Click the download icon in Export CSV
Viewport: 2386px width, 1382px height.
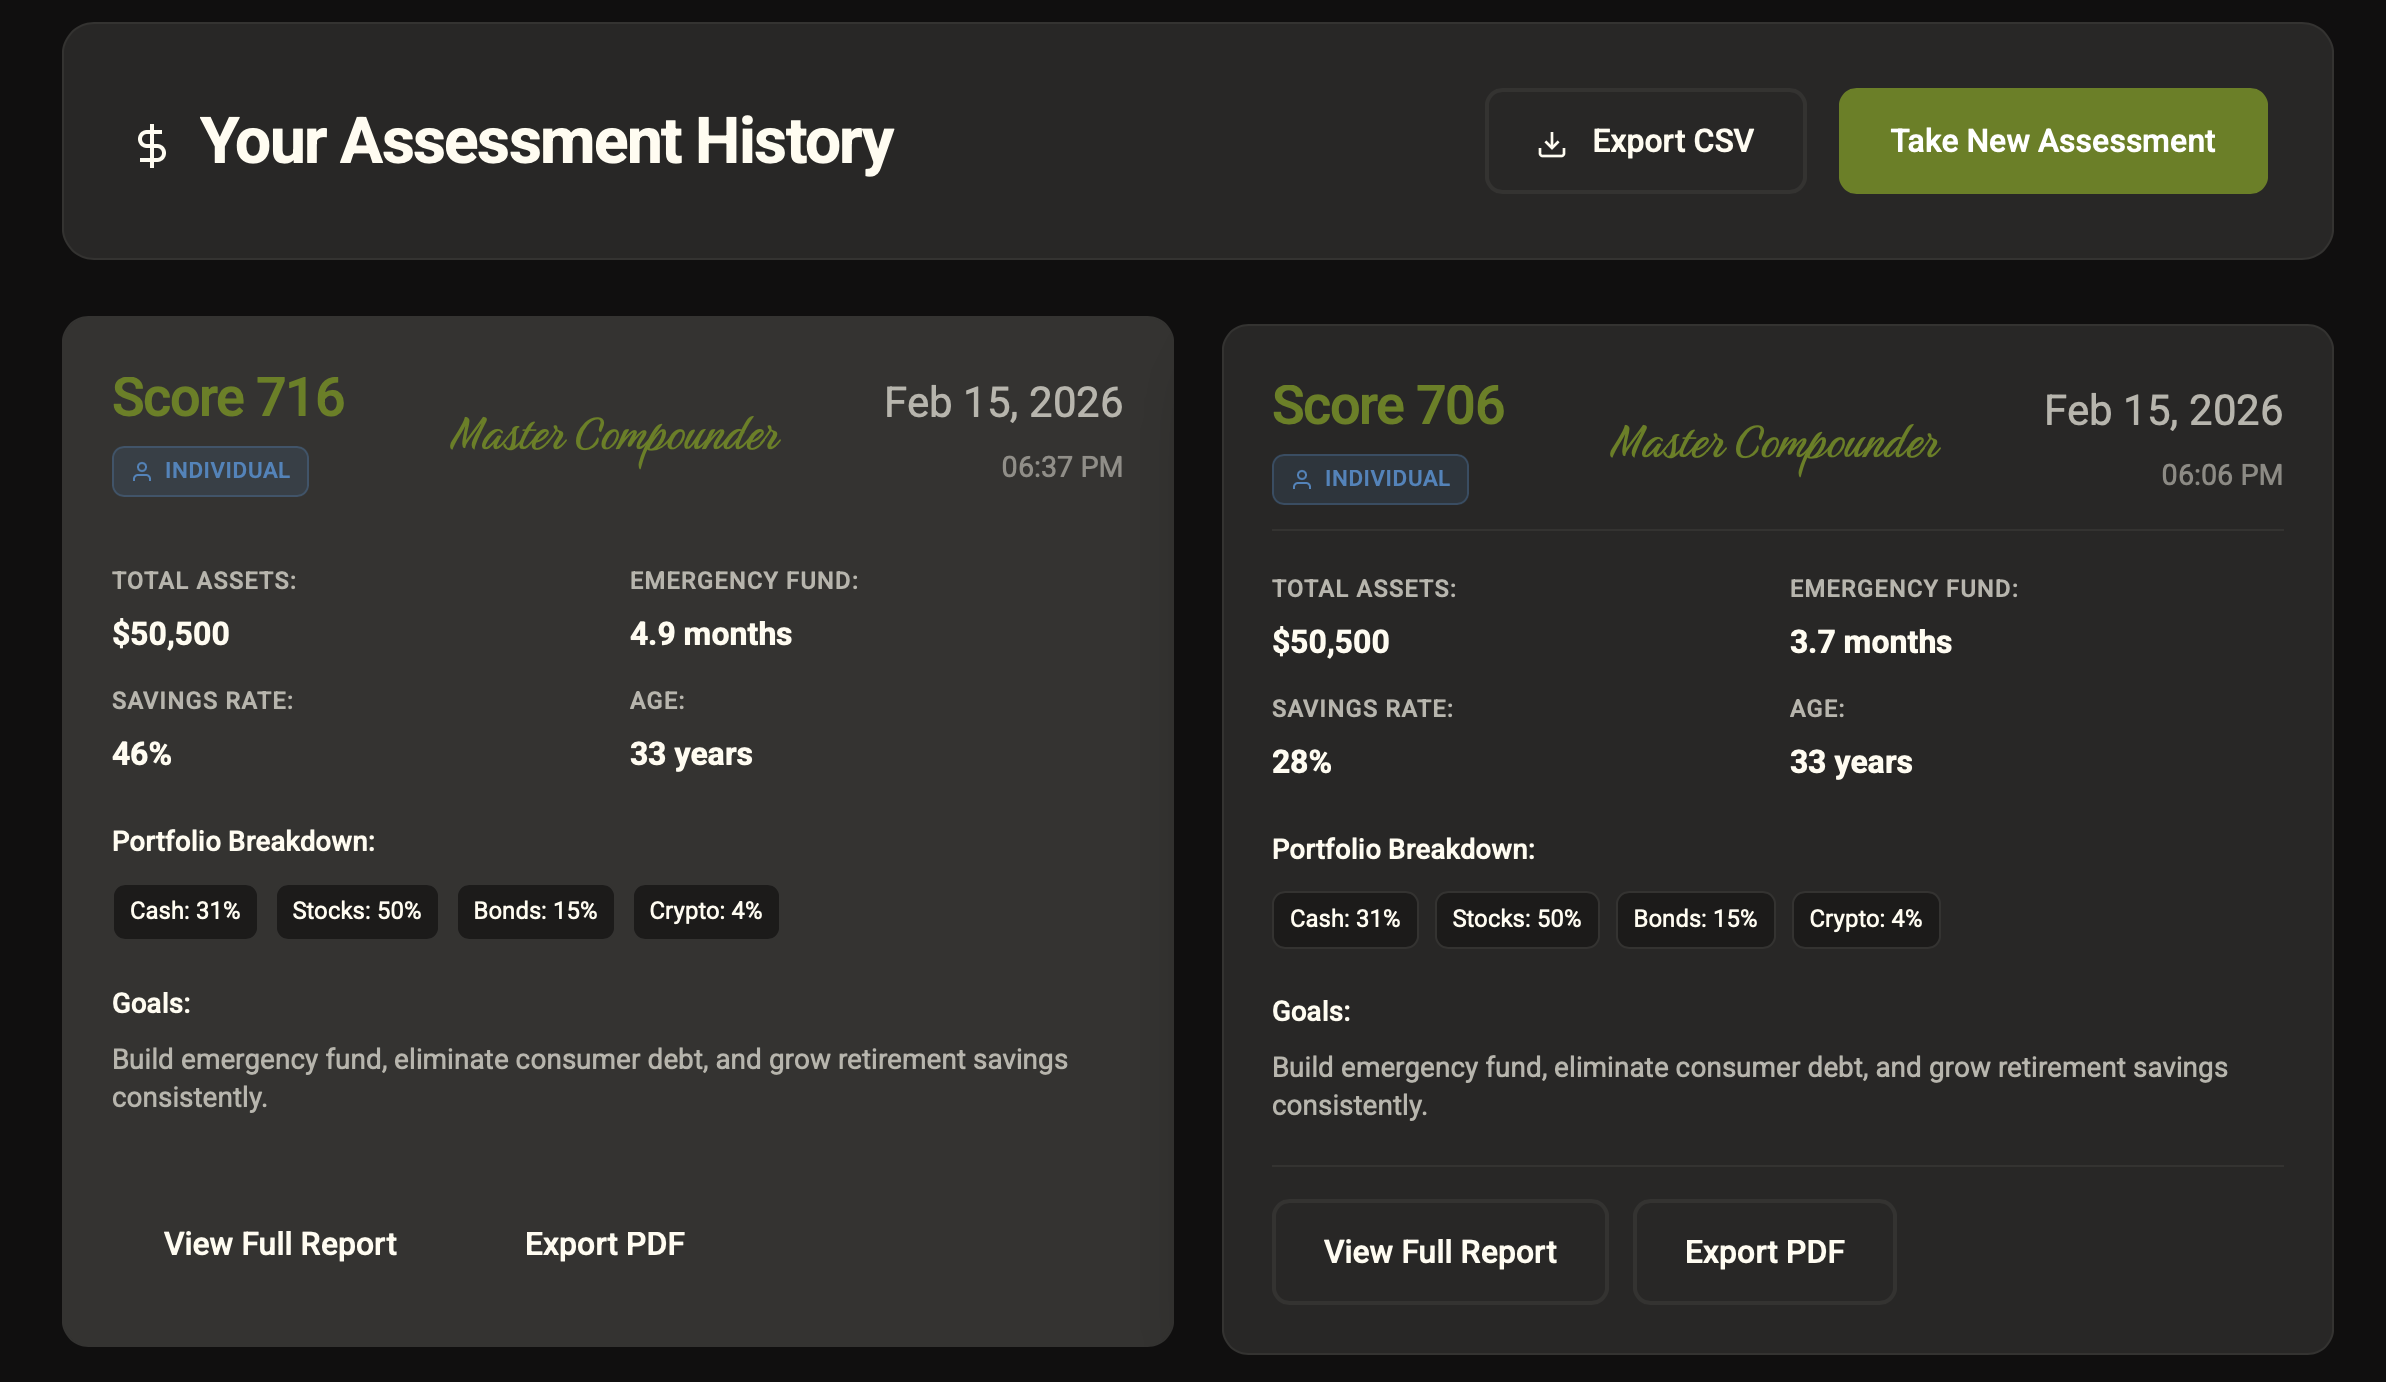(x=1551, y=144)
